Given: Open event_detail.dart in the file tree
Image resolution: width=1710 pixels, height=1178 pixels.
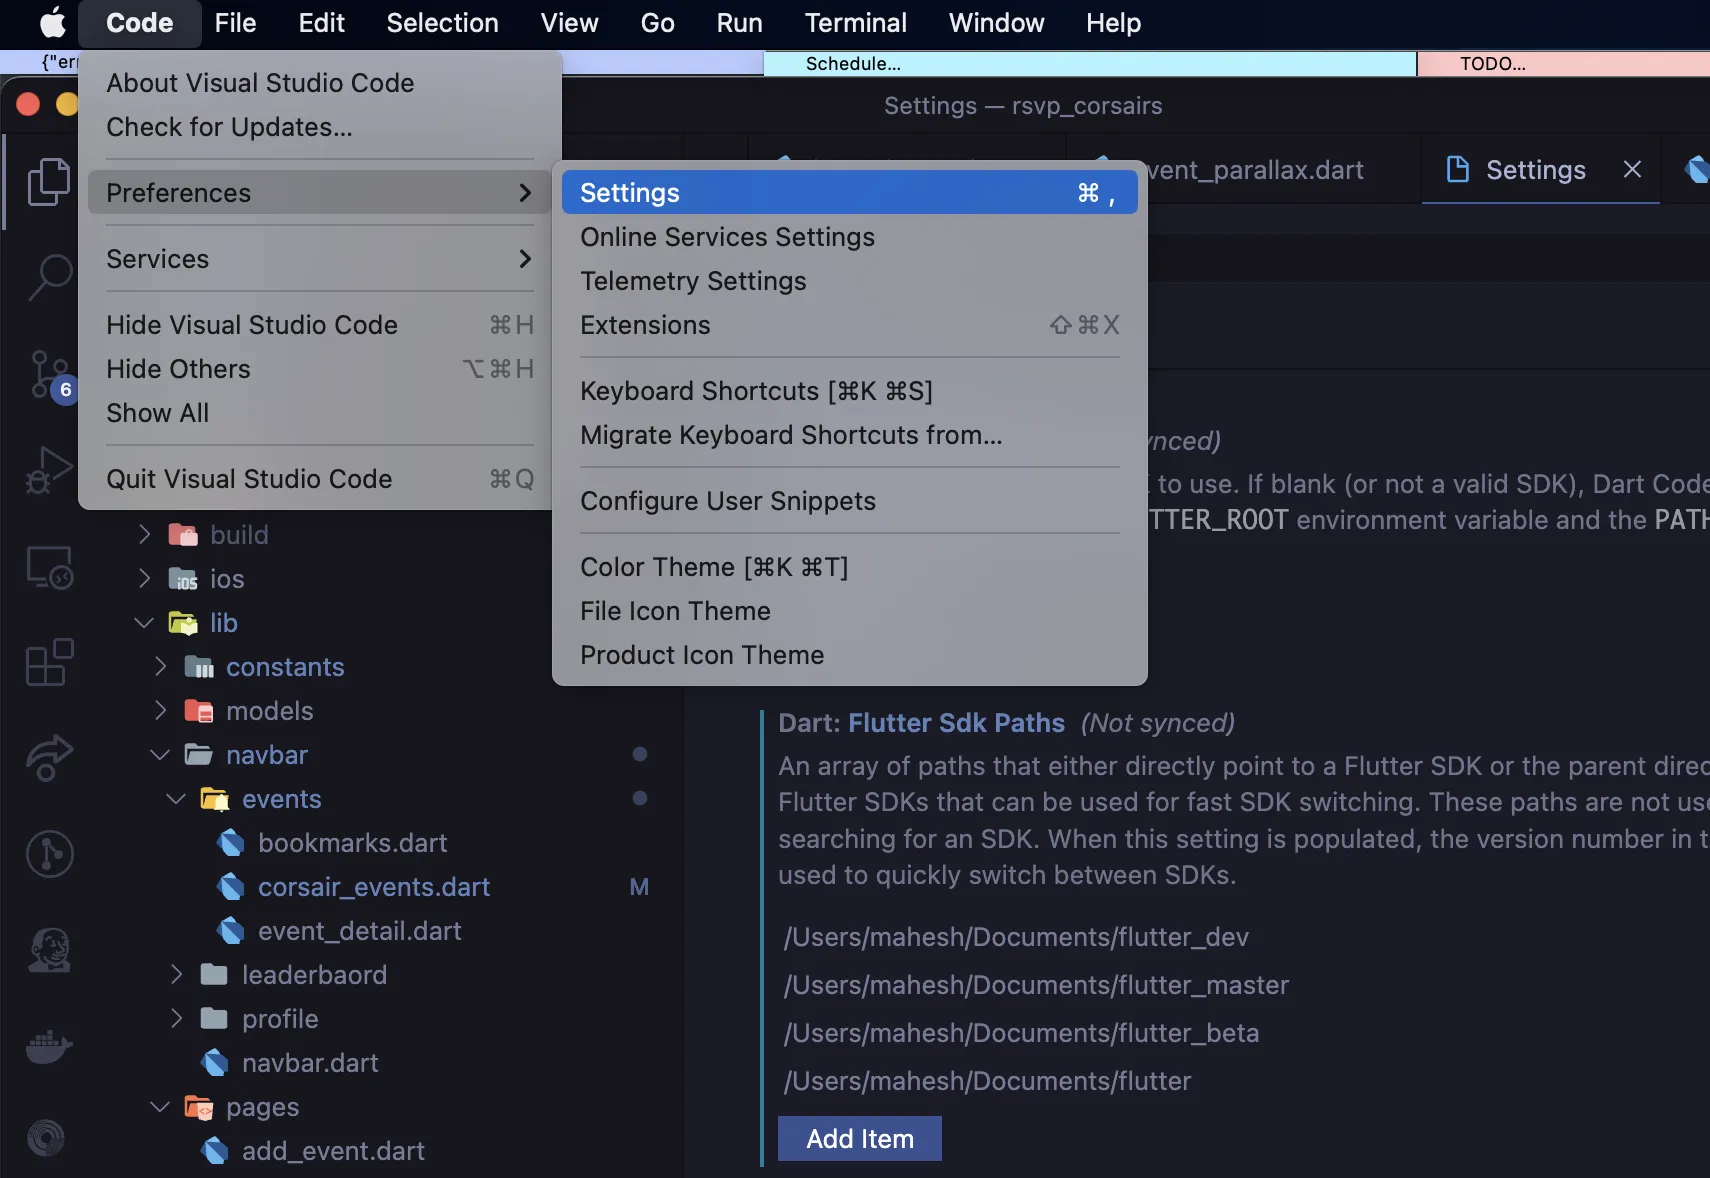Looking at the screenshot, I should point(360,931).
